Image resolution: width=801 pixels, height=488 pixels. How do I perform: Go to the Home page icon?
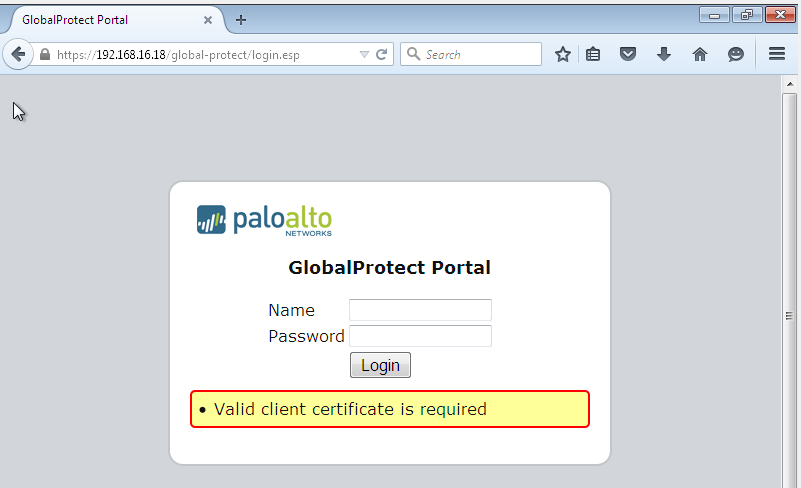coord(699,55)
